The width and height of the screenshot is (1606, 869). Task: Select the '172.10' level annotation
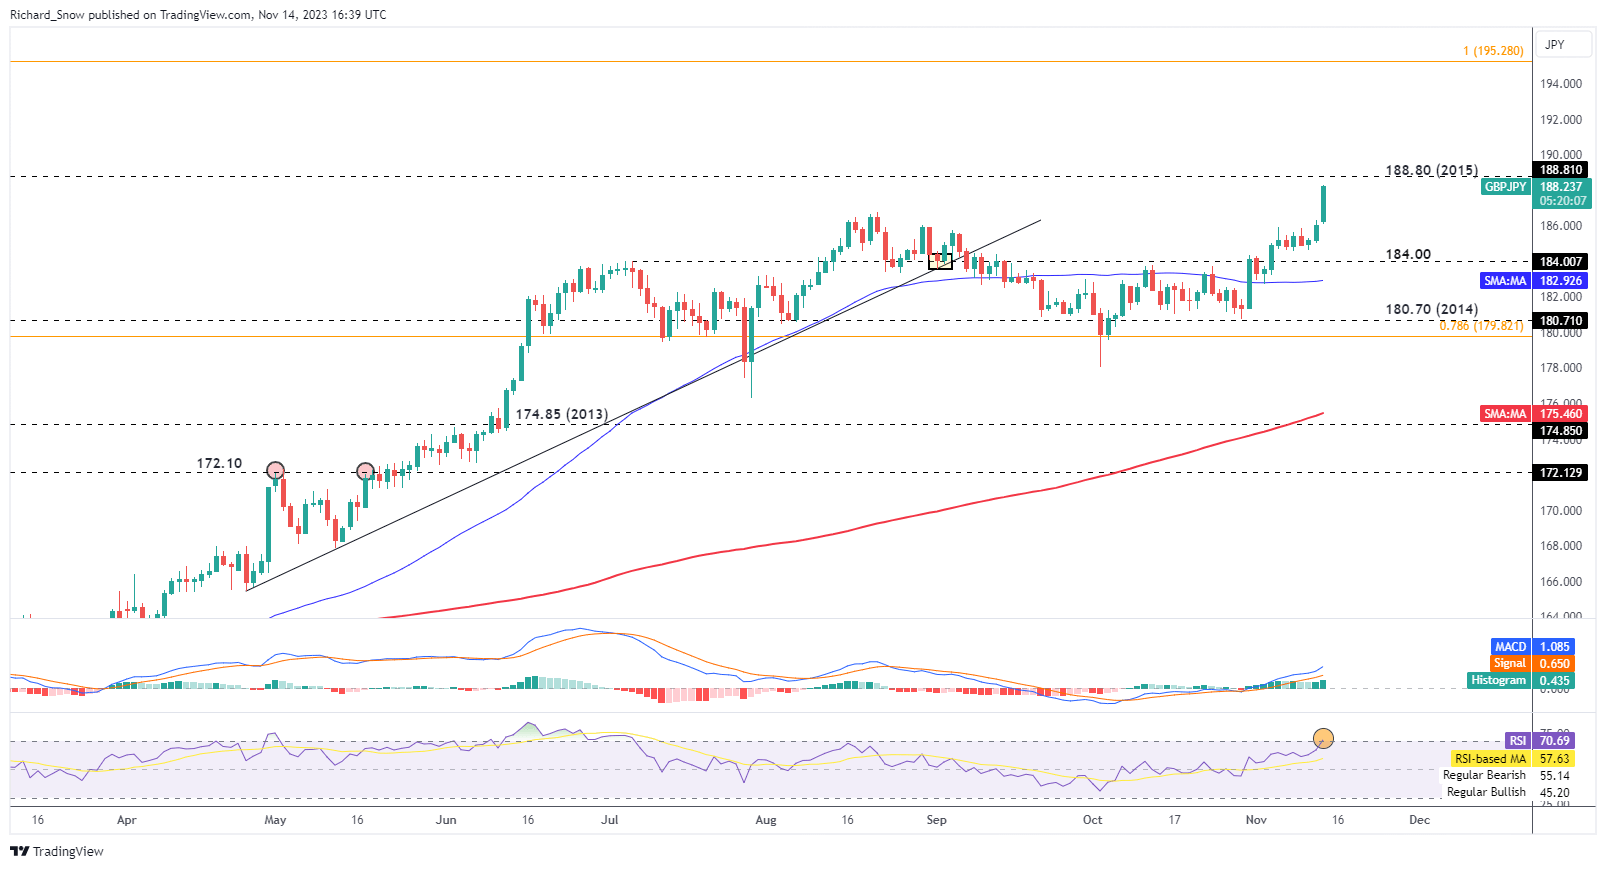tap(219, 463)
